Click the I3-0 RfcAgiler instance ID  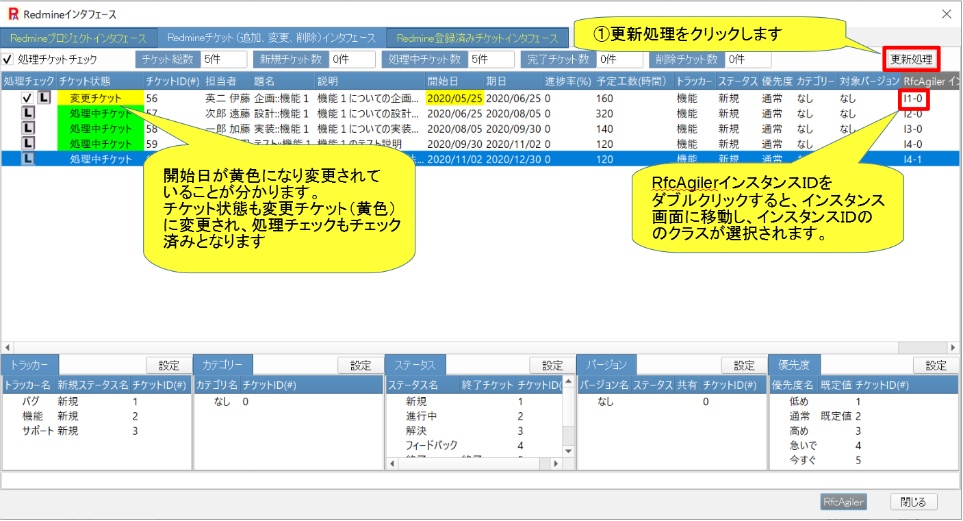coord(913,129)
